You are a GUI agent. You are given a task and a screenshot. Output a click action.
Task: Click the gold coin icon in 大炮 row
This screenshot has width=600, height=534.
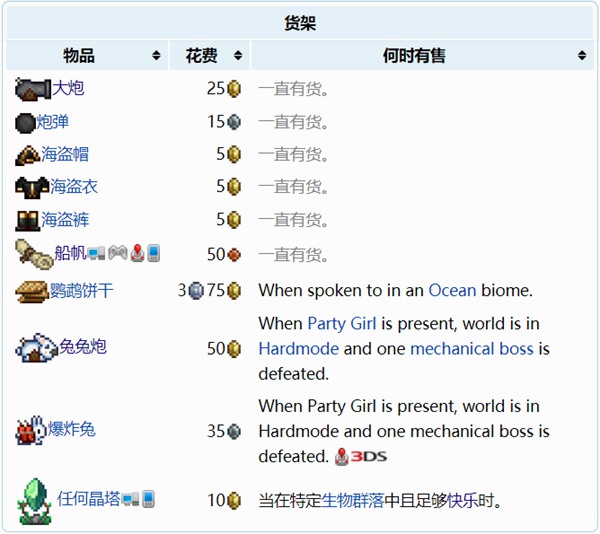(x=234, y=89)
